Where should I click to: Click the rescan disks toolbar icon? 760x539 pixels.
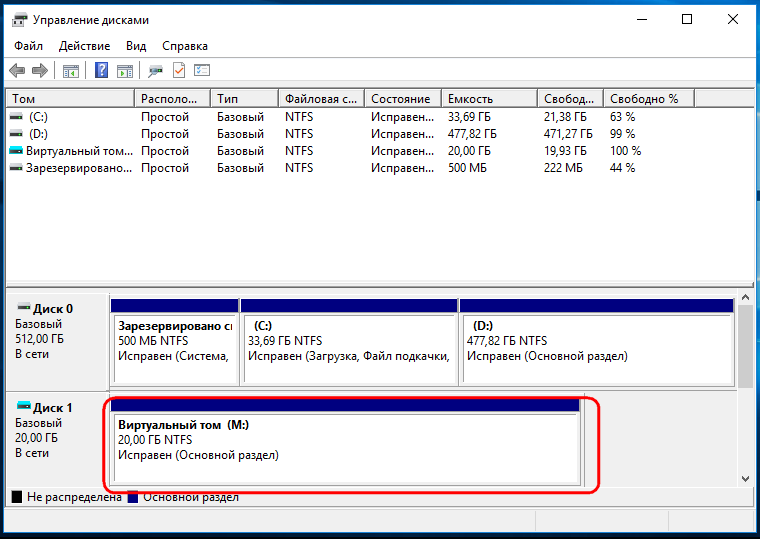[155, 71]
